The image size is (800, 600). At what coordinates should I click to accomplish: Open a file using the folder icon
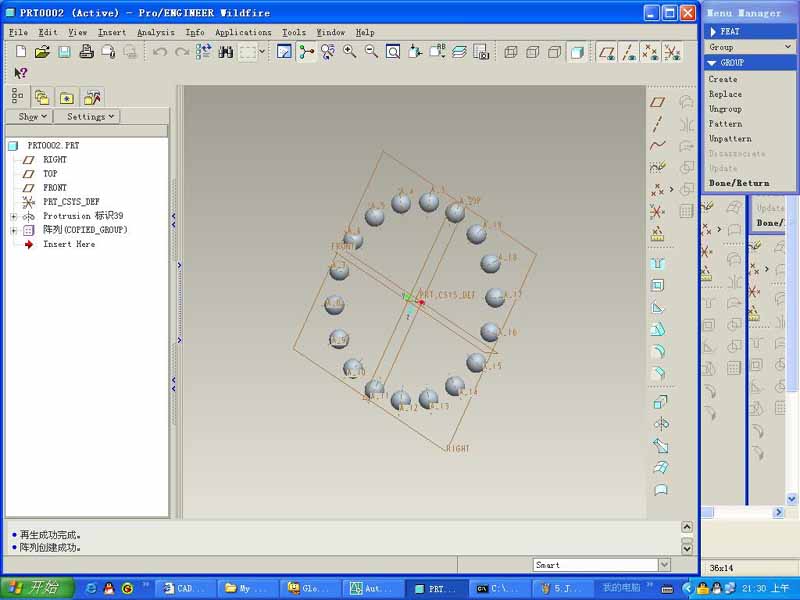coord(42,52)
